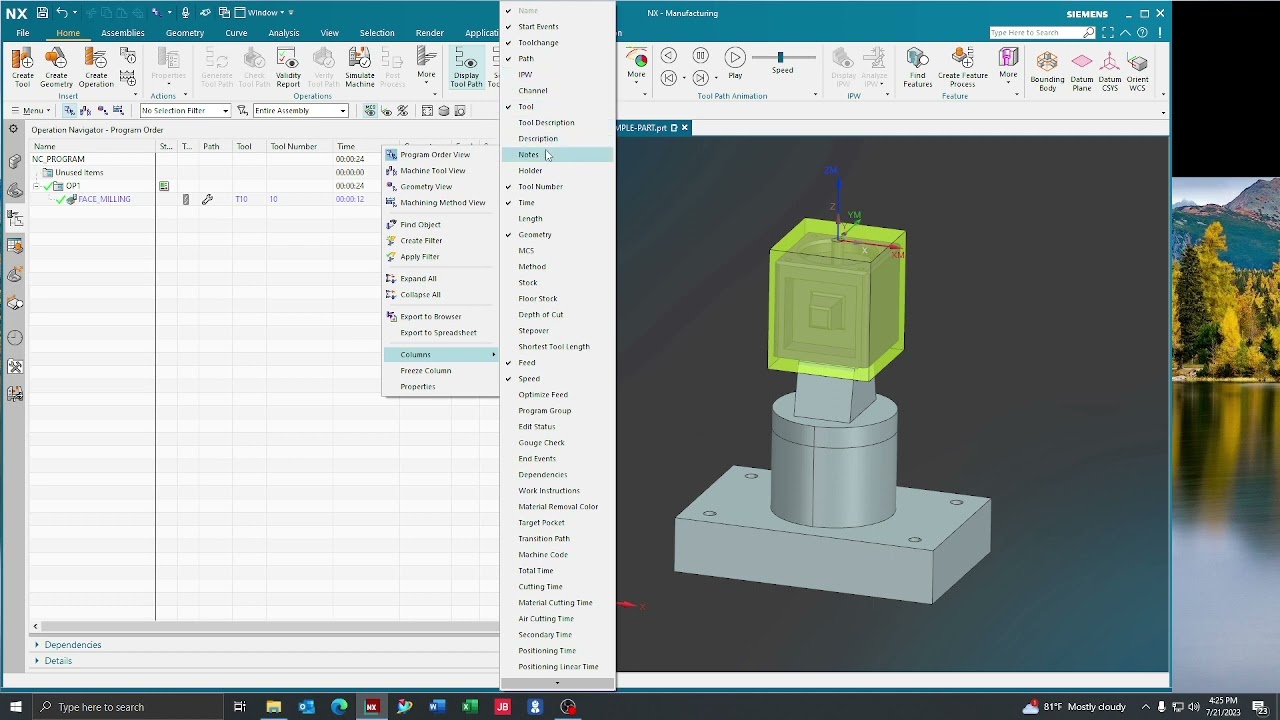This screenshot has height=720, width=1280.
Task: Click Export to Spreadsheet
Action: coord(441,333)
